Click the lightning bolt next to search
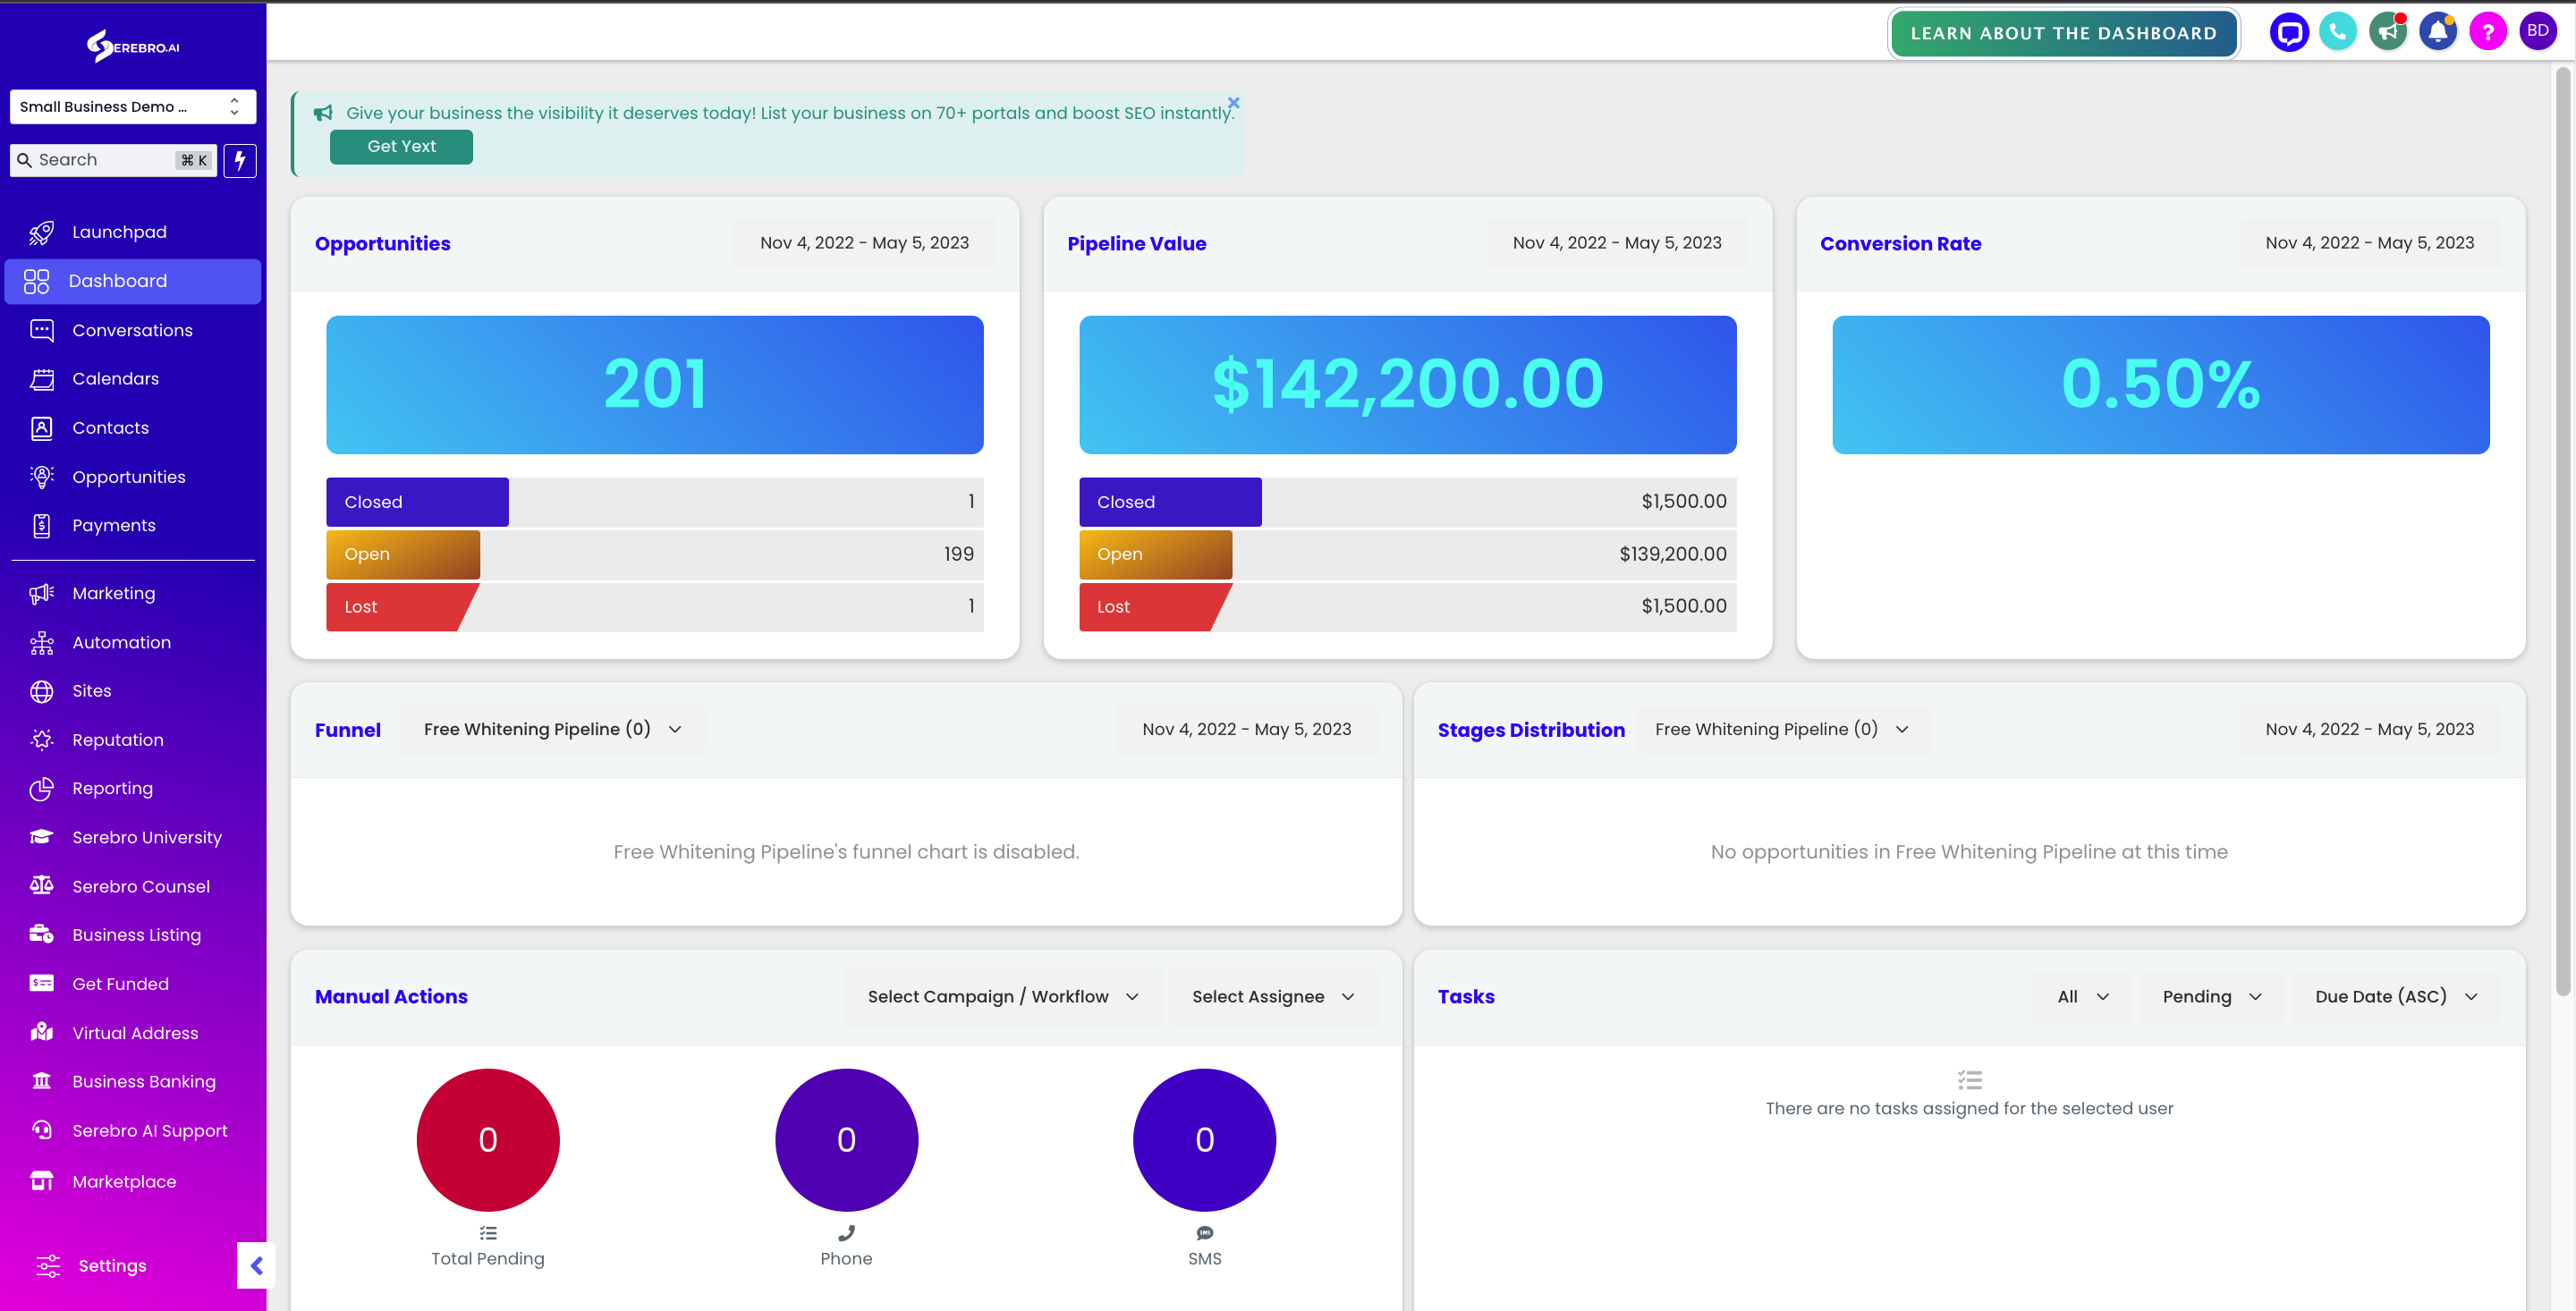Image resolution: width=2576 pixels, height=1311 pixels. tap(240, 160)
